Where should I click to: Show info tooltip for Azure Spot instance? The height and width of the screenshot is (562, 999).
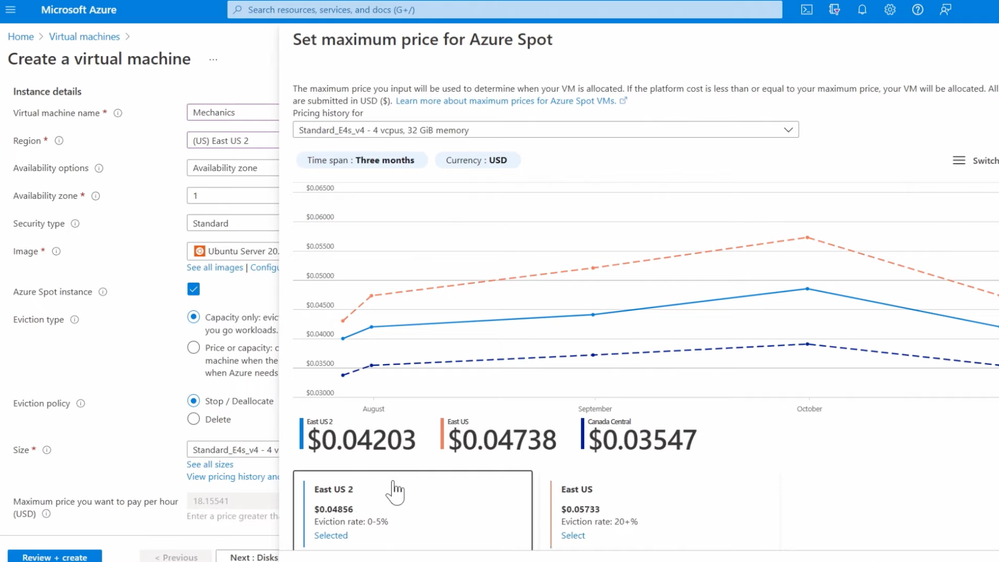pos(103,292)
